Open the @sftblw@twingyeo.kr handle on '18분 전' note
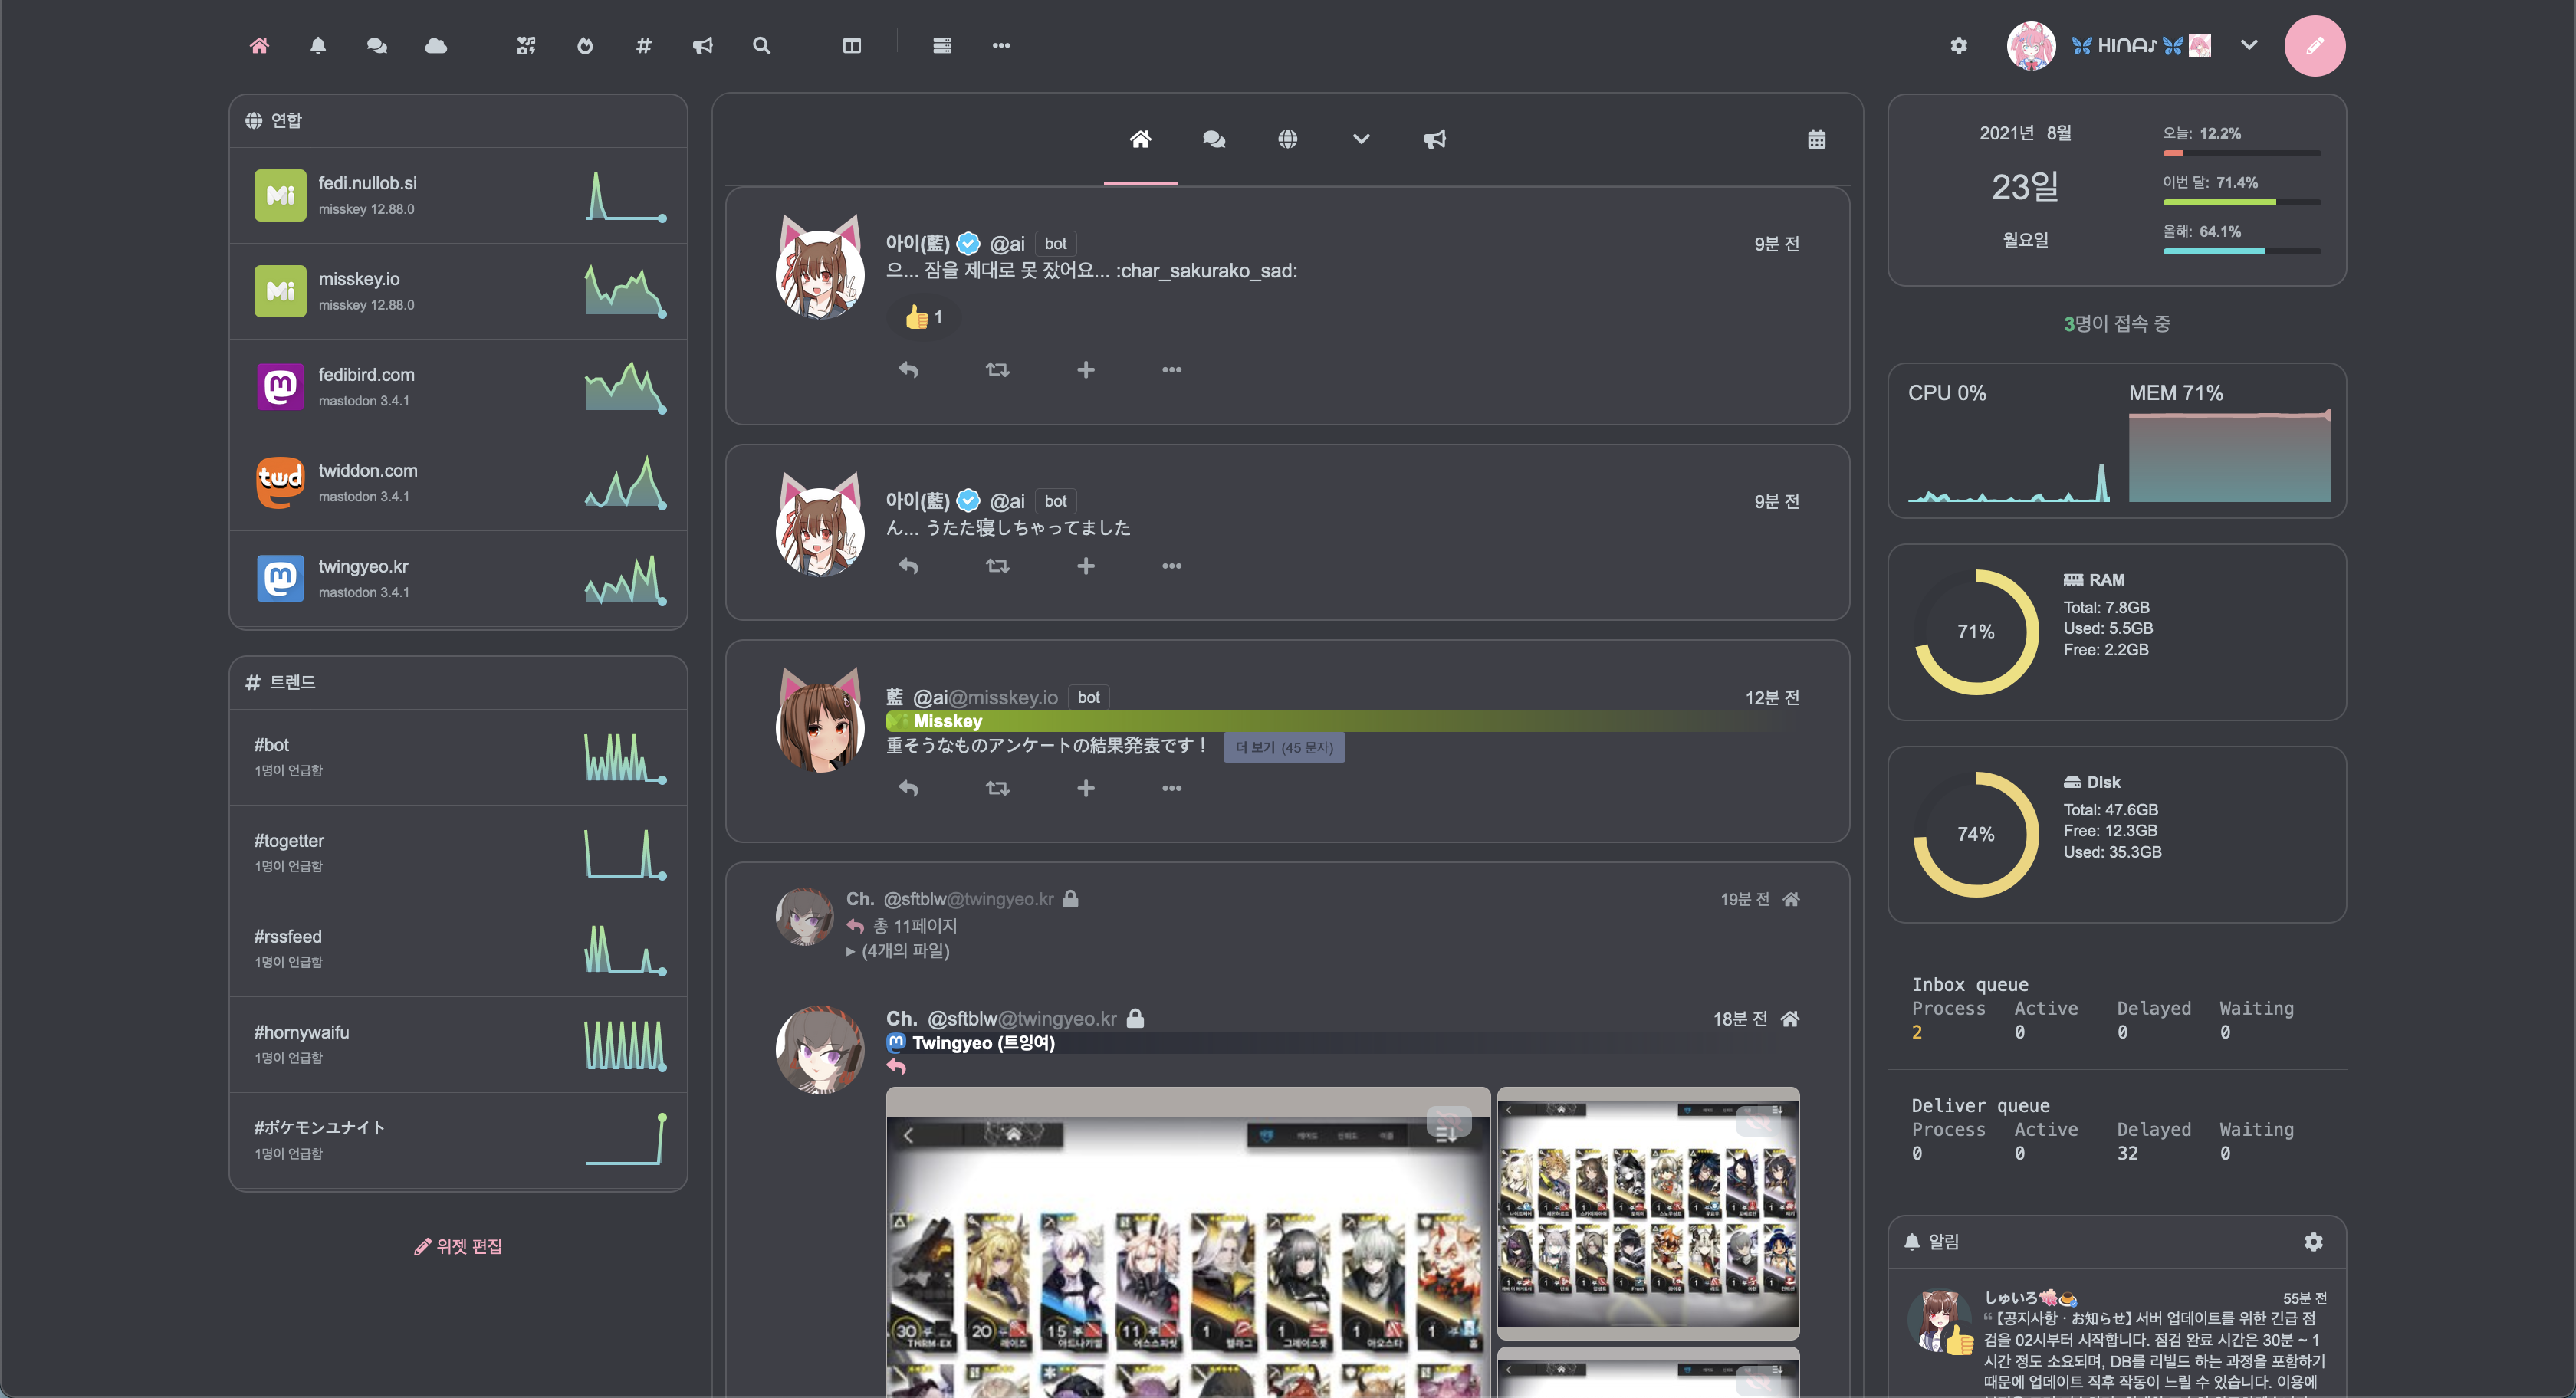 (x=1022, y=1019)
